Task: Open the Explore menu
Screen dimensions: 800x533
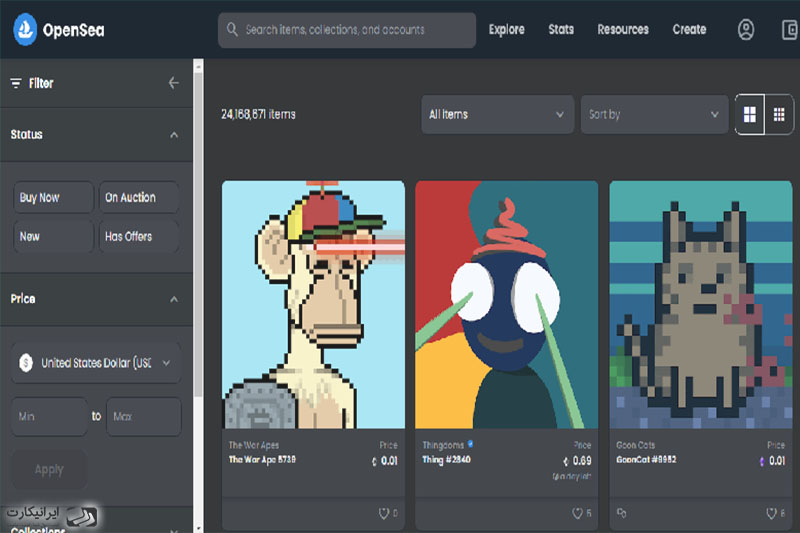Action: tap(507, 30)
